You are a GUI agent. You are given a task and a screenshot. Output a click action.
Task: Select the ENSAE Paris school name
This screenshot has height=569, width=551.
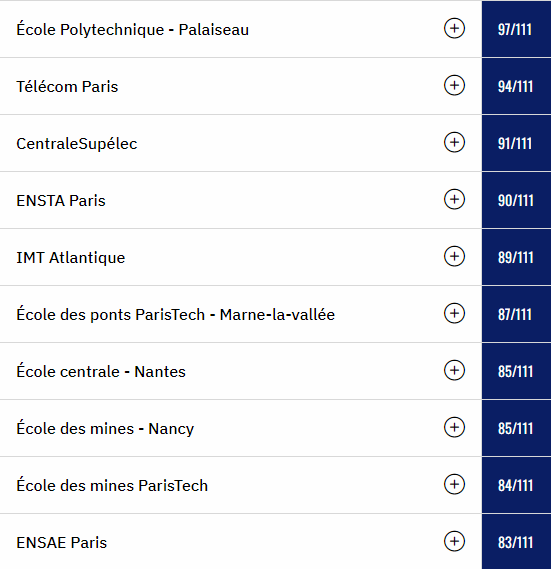pyautogui.click(x=62, y=543)
